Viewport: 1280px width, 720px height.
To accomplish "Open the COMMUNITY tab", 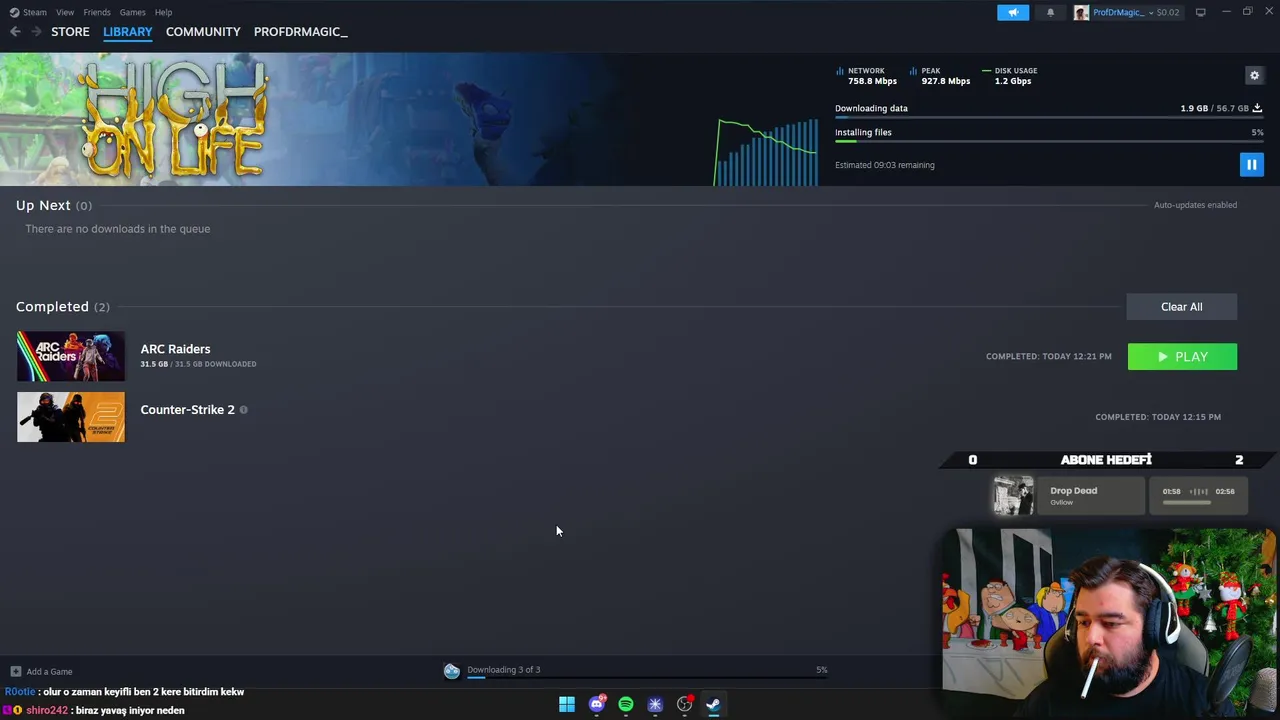I will 203,32.
